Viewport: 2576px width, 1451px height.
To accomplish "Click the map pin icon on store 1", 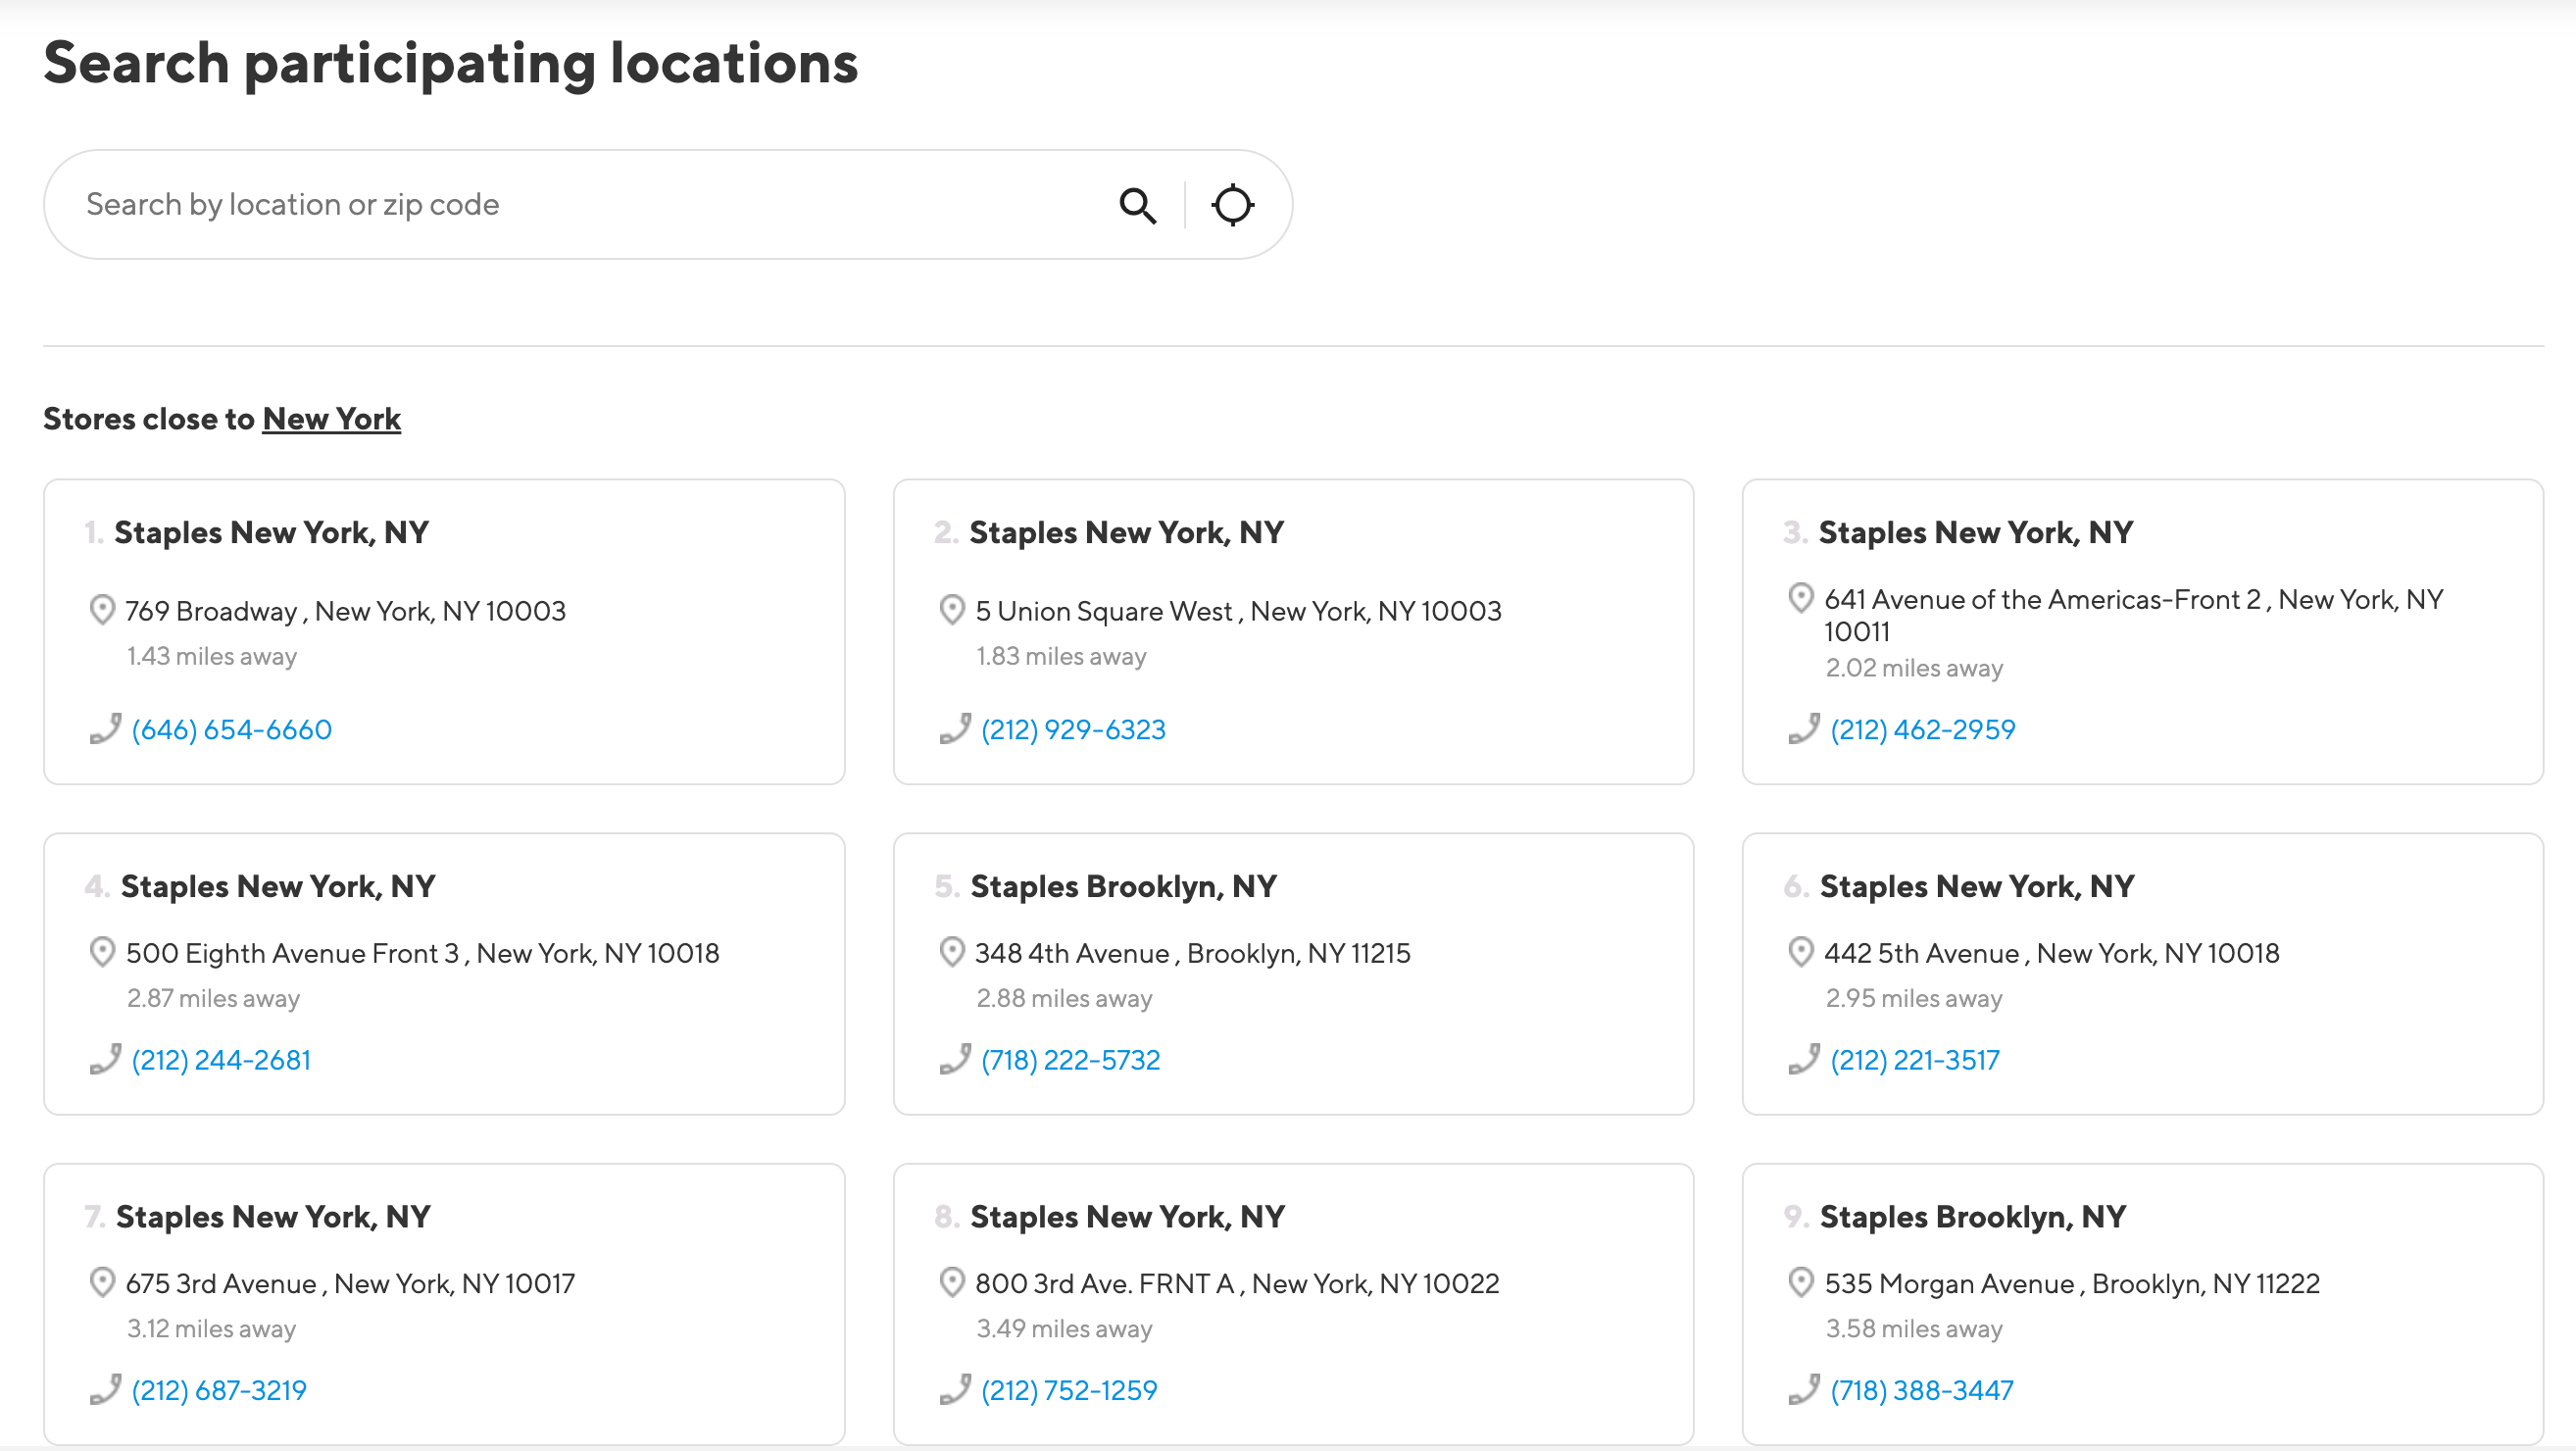I will click(x=101, y=609).
